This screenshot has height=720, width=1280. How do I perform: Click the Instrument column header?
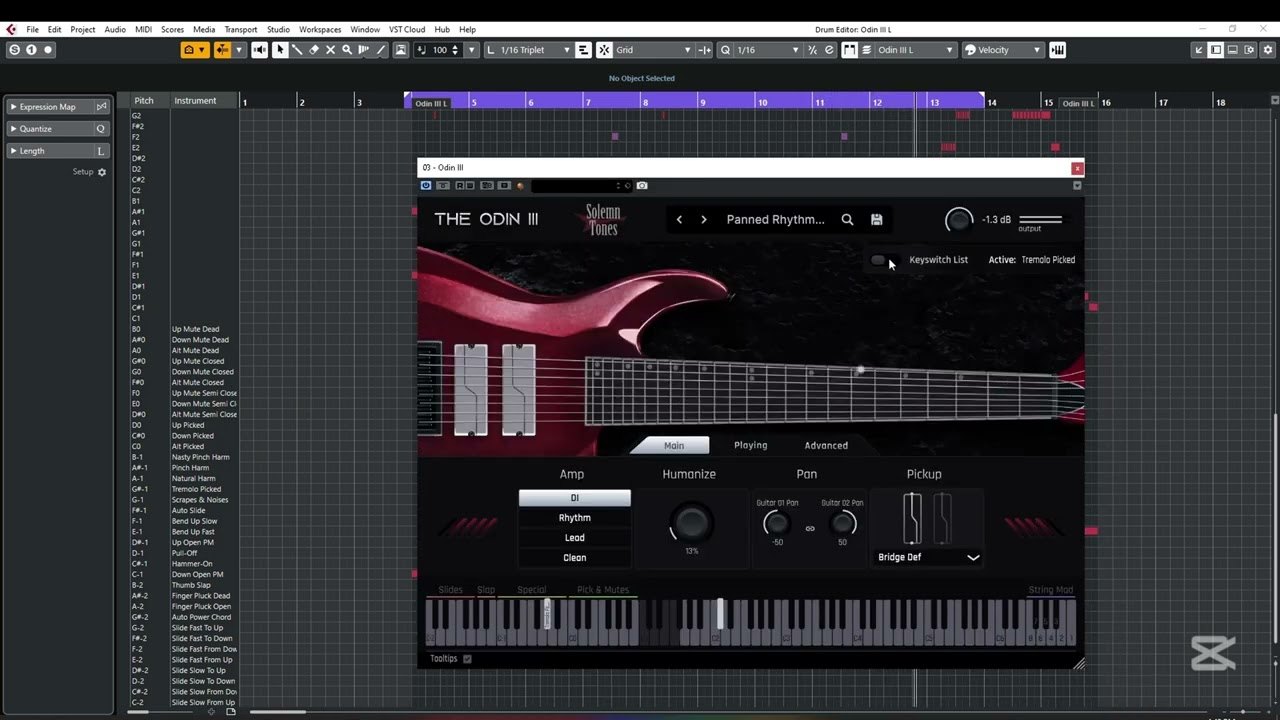(x=195, y=100)
